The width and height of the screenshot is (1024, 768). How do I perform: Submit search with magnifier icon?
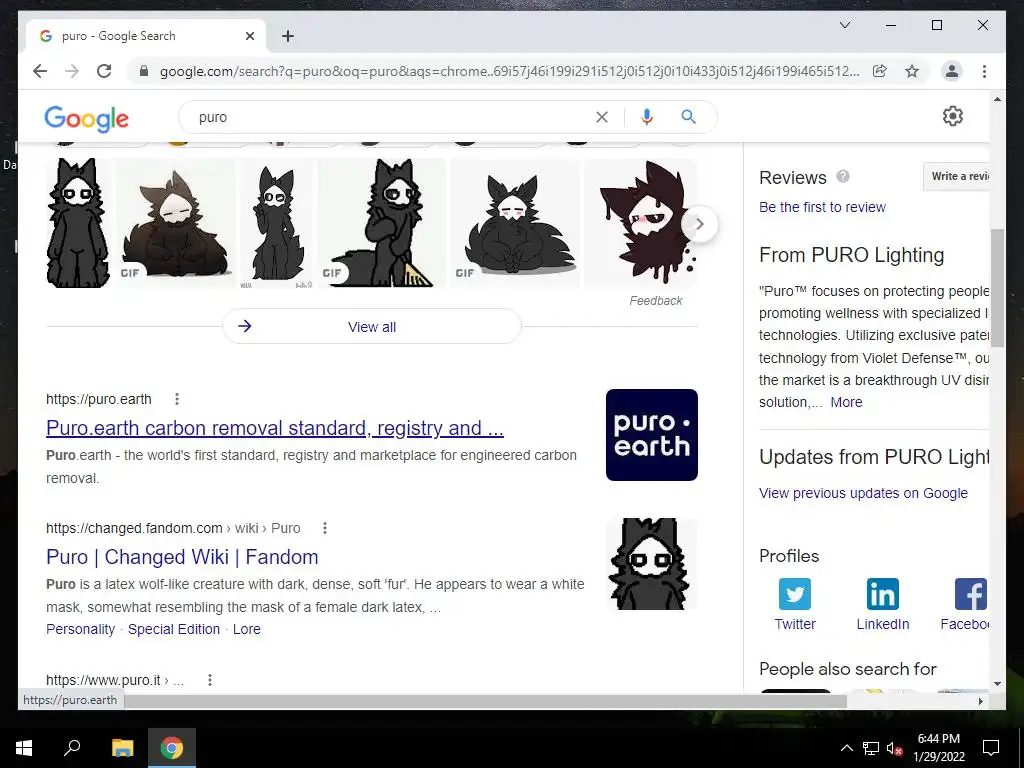(688, 117)
